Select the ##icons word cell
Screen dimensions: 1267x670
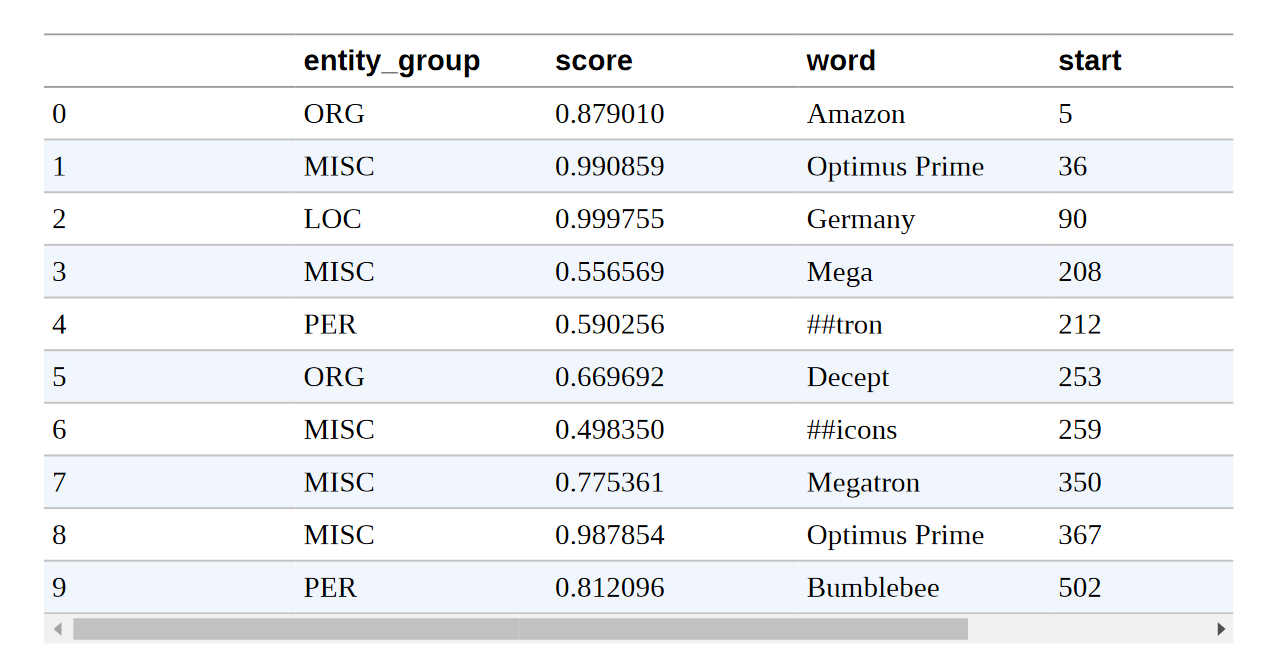pos(852,430)
